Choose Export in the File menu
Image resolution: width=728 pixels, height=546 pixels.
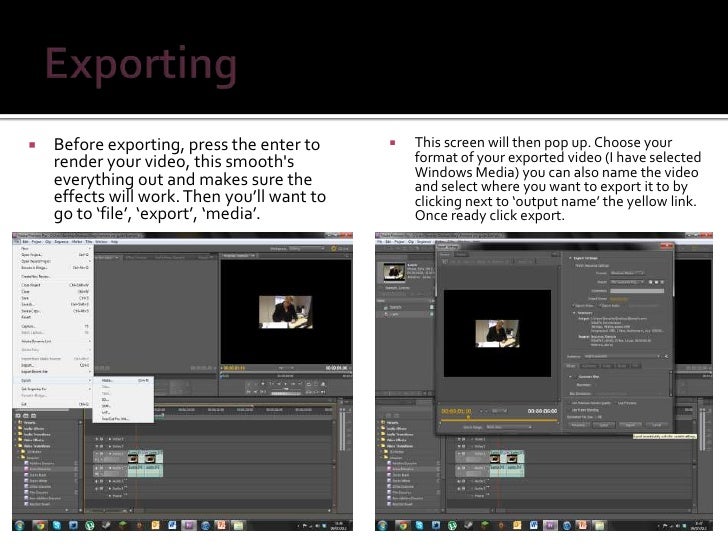click(53, 381)
